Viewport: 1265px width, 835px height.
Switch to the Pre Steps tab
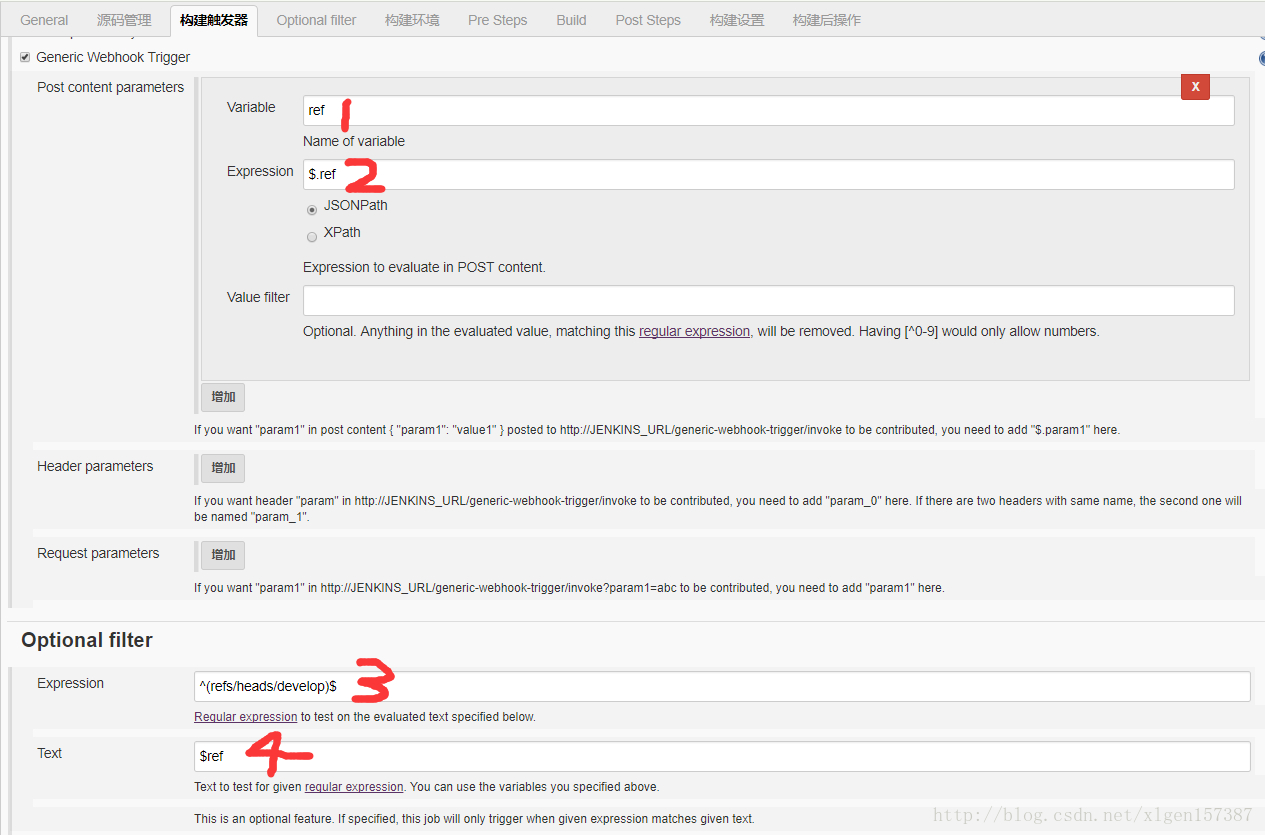497,20
